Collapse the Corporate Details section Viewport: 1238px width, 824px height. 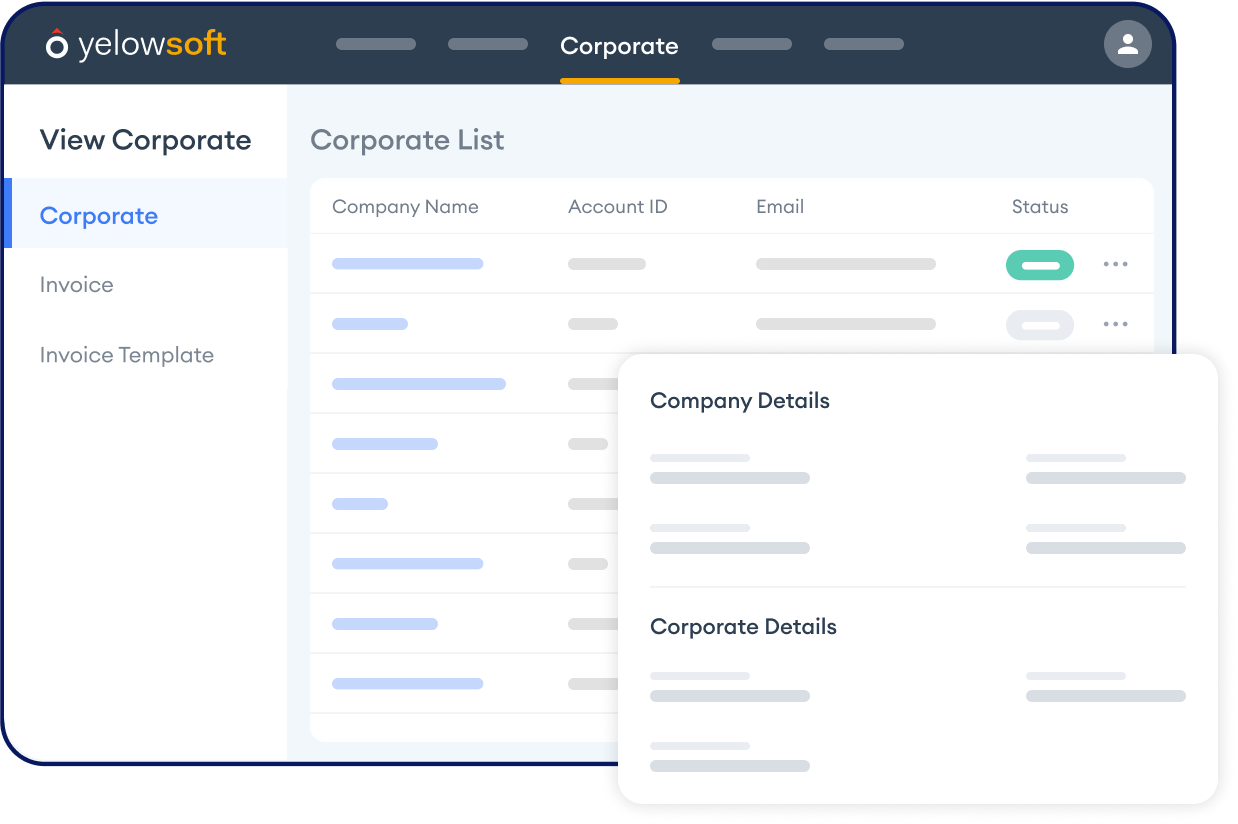pyautogui.click(x=743, y=626)
